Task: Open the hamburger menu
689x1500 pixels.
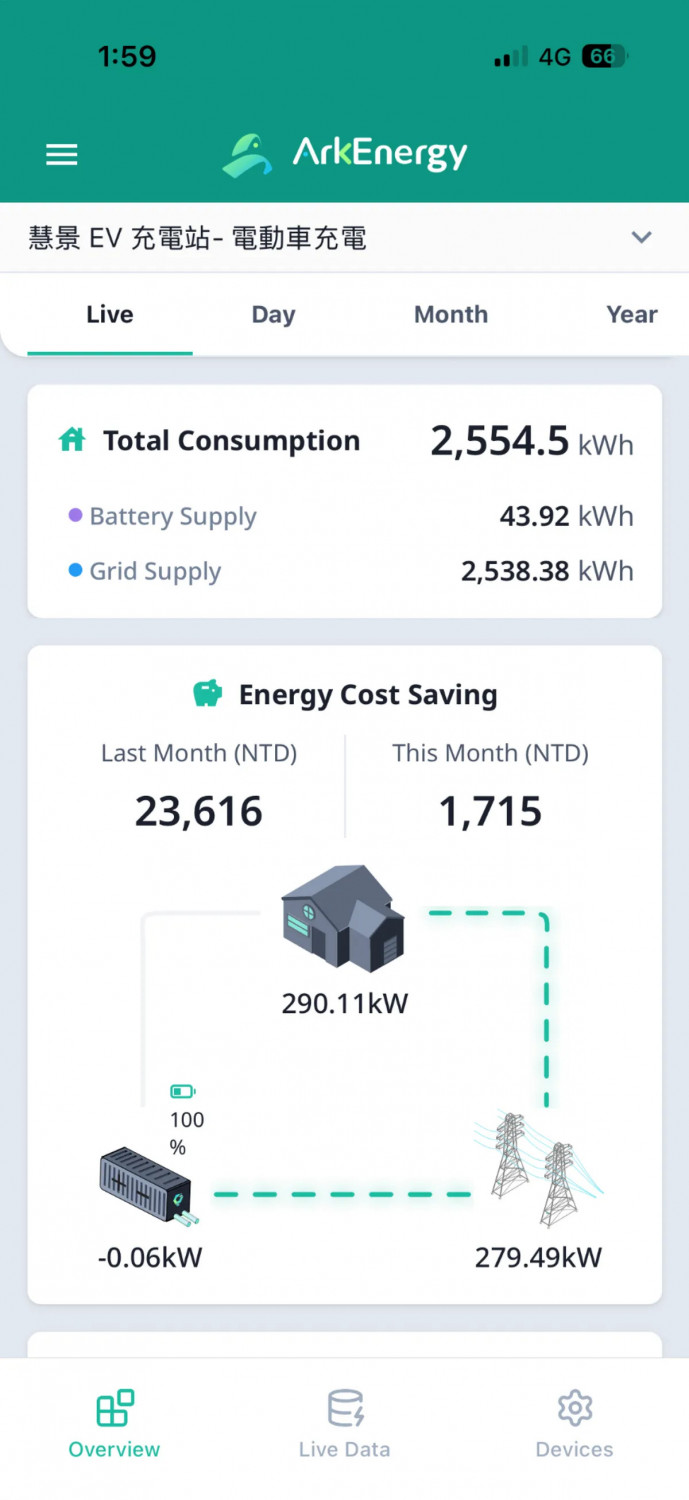Action: point(62,155)
